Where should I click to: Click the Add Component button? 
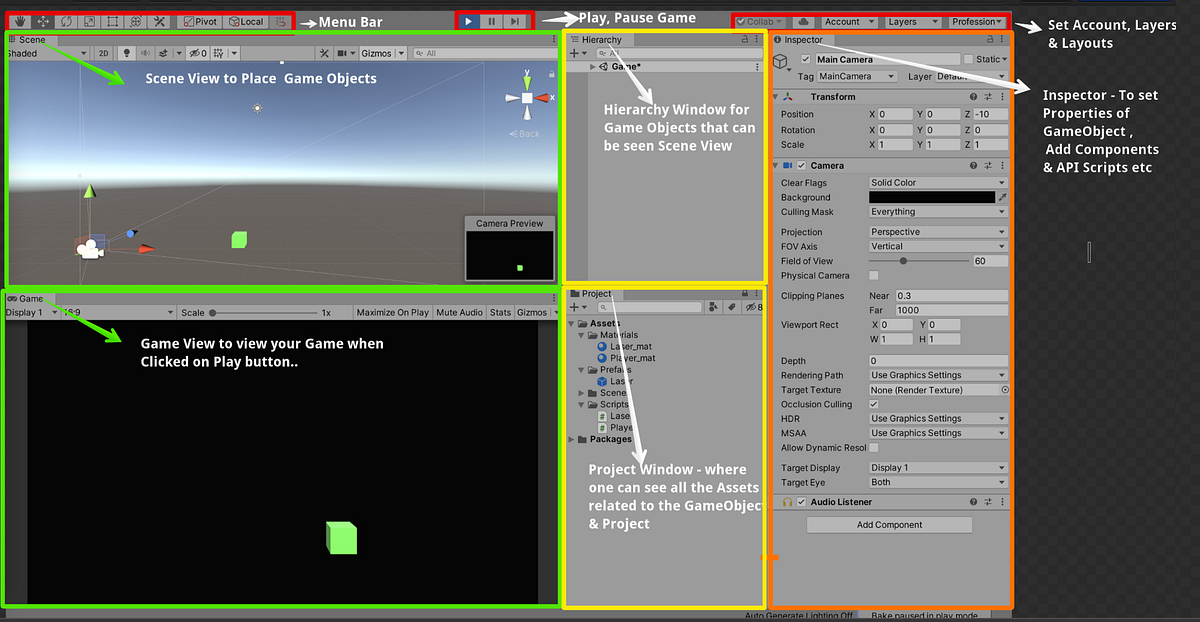click(888, 524)
